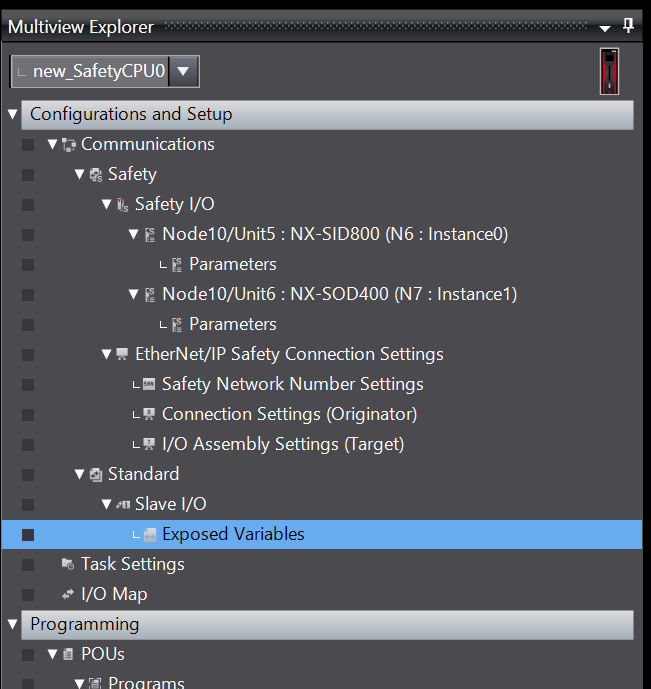Viewport: 651px width, 689px height.
Task: Click the I/O Map icon
Action: 68,595
